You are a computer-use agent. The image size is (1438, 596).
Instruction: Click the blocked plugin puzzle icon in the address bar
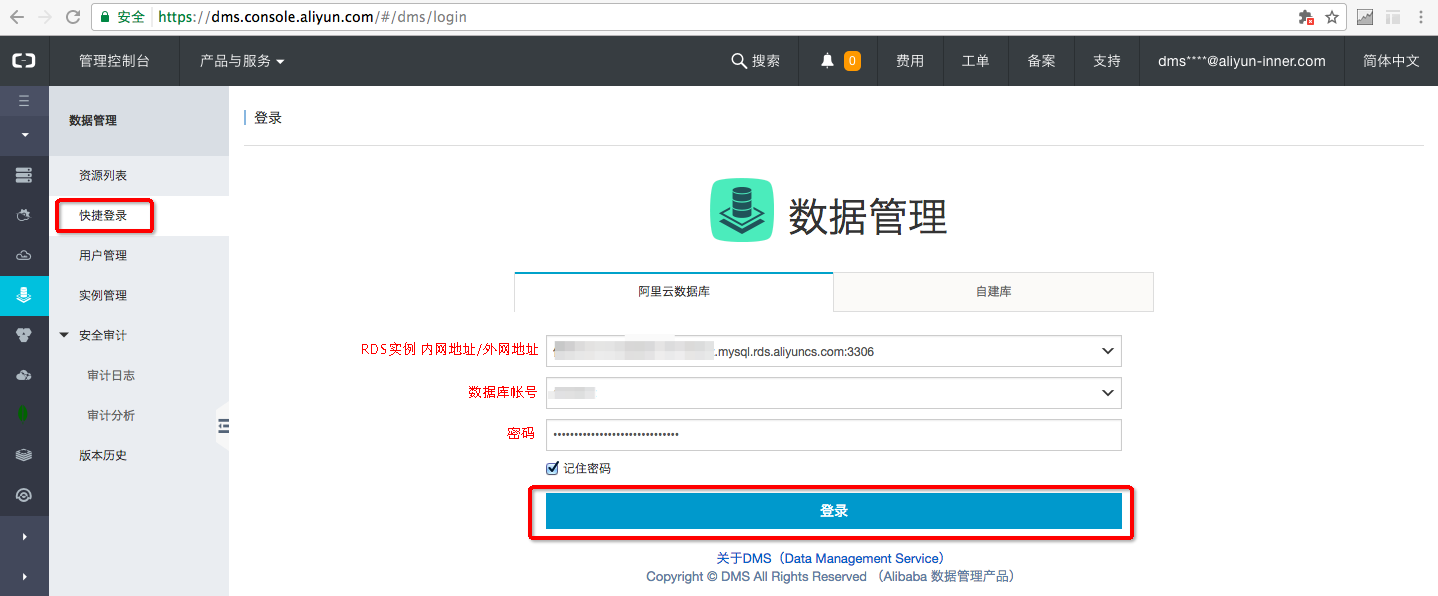[x=1305, y=17]
